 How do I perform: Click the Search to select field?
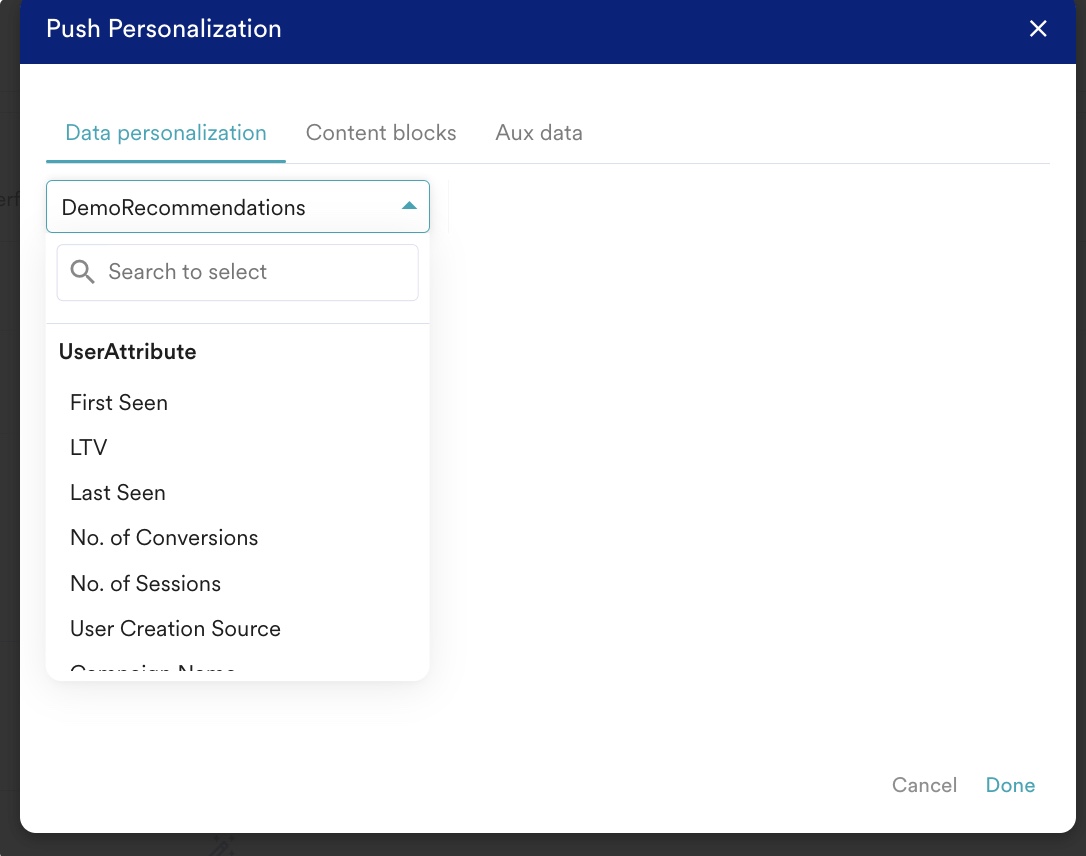click(238, 272)
